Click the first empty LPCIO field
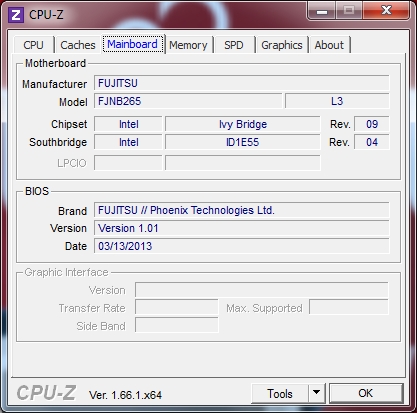417x413 pixels. click(x=128, y=163)
